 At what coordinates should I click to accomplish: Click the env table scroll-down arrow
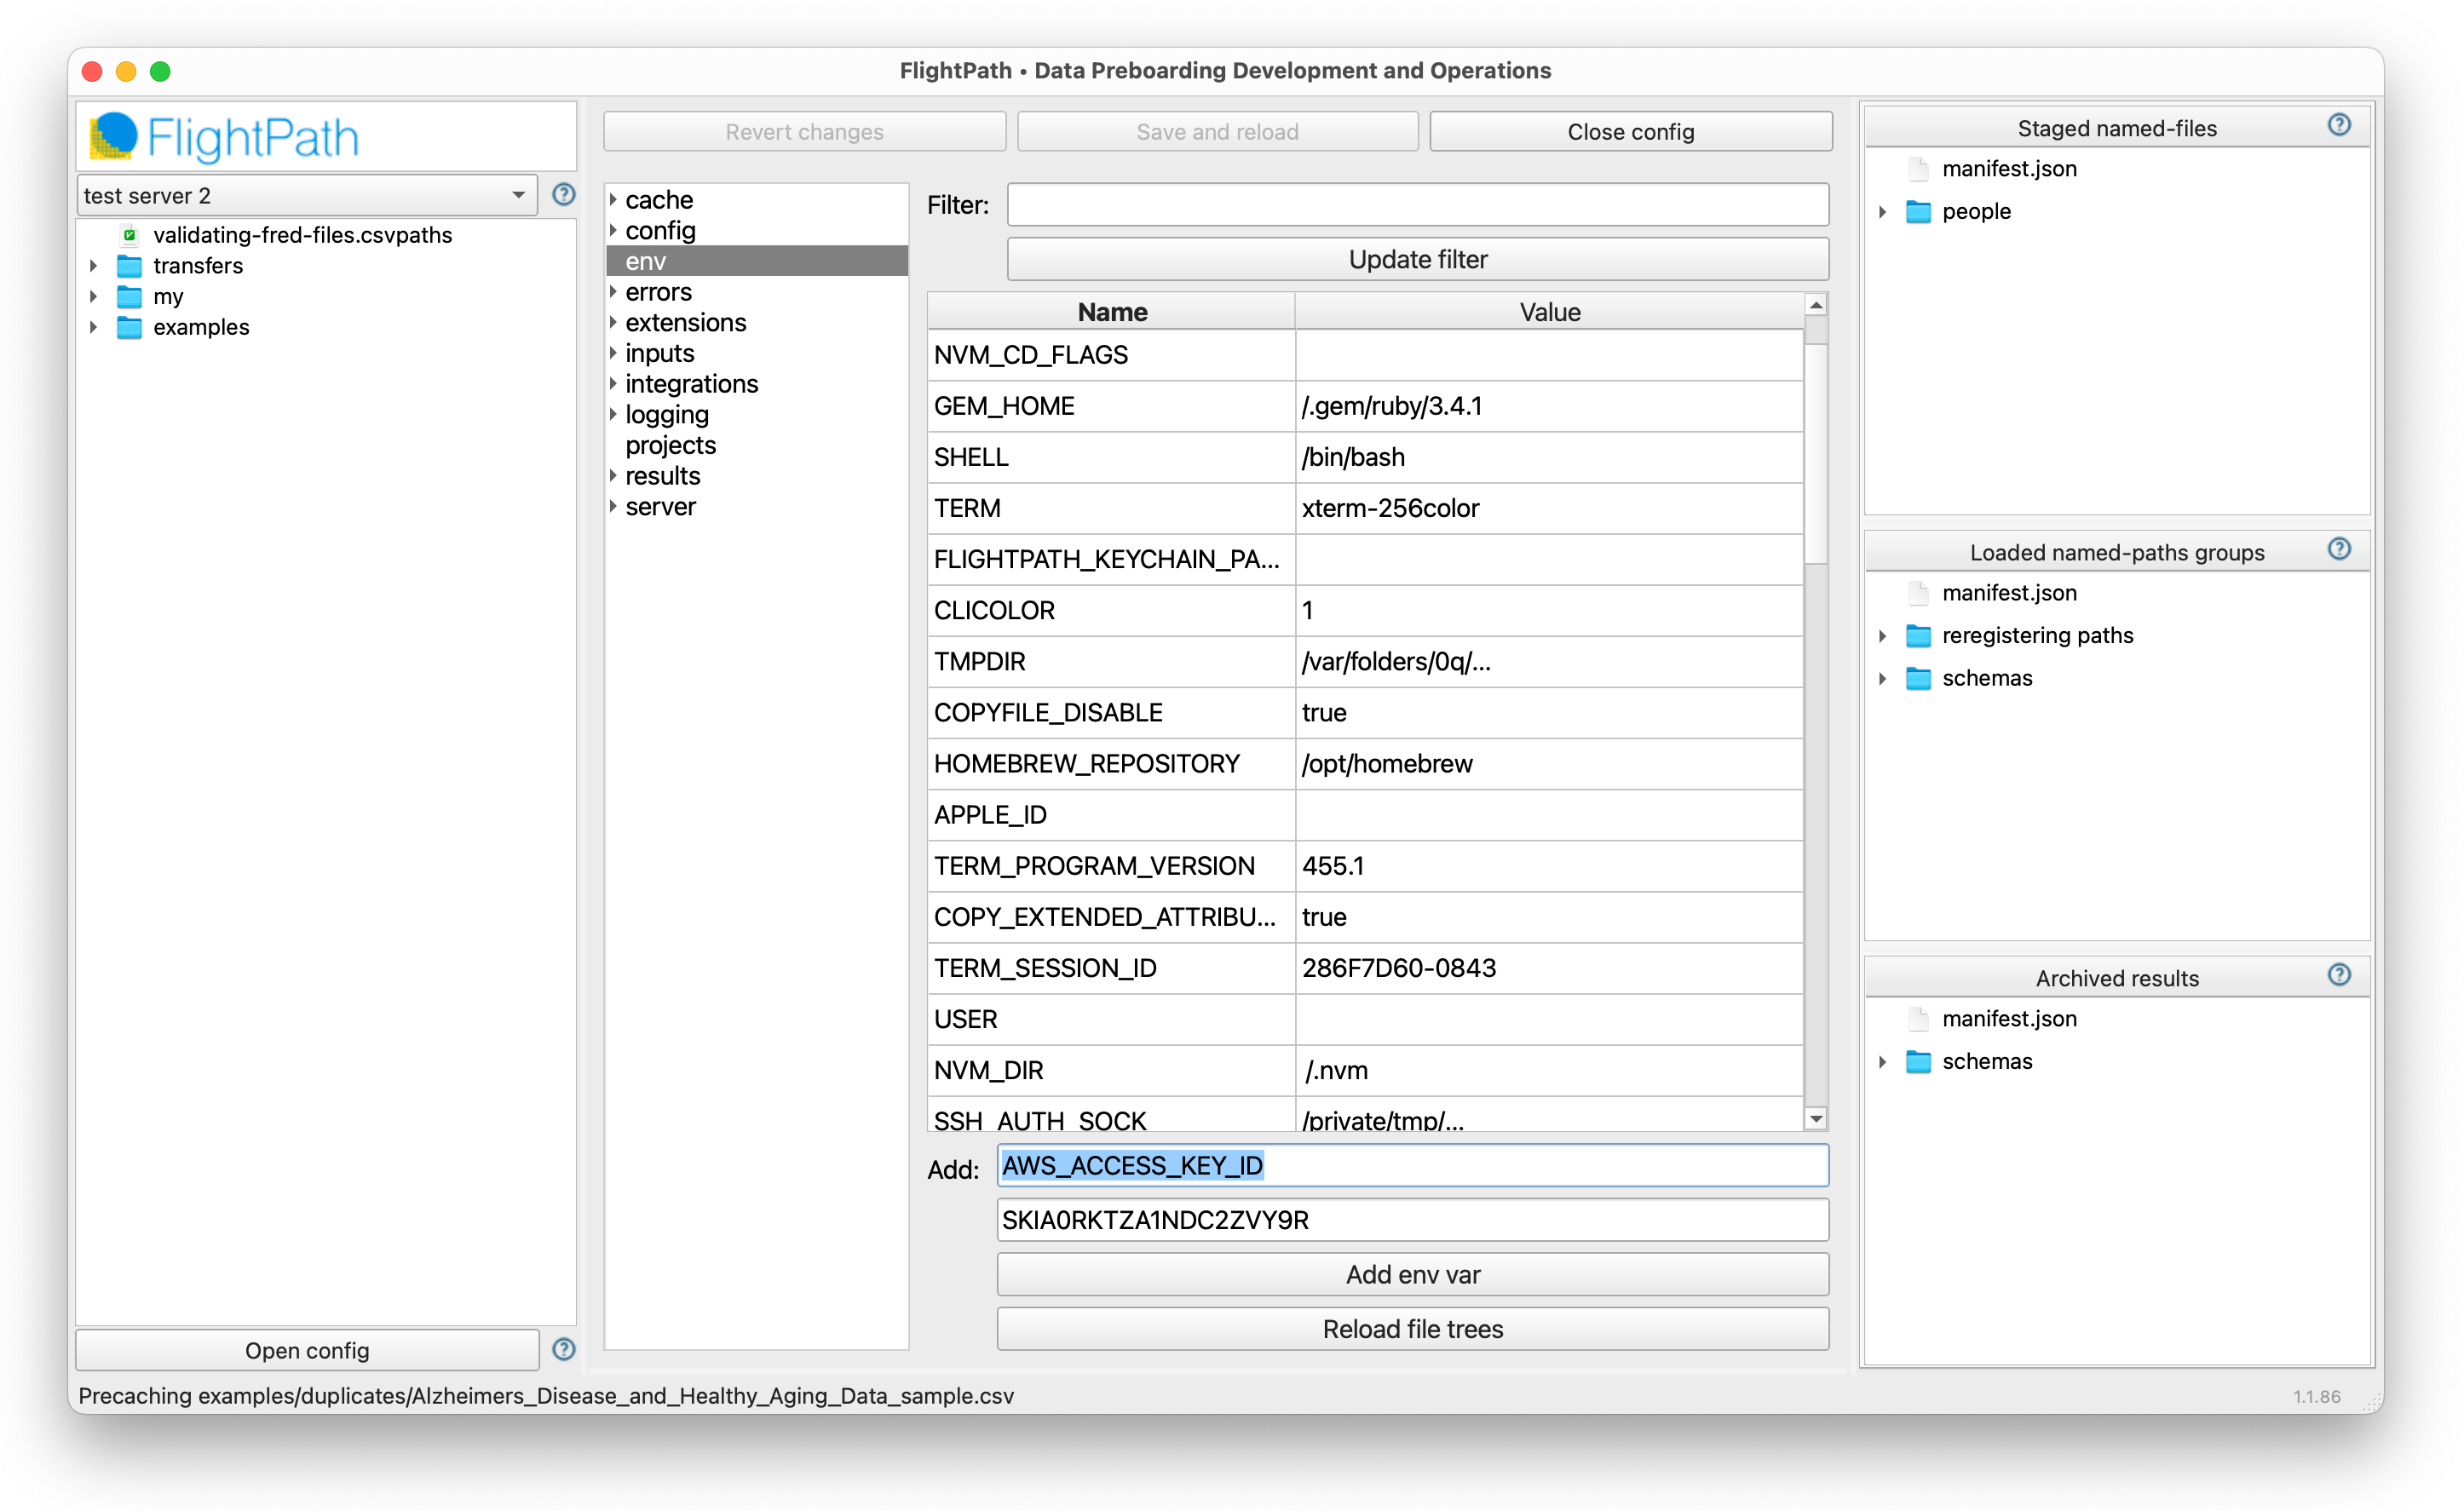point(1815,1118)
